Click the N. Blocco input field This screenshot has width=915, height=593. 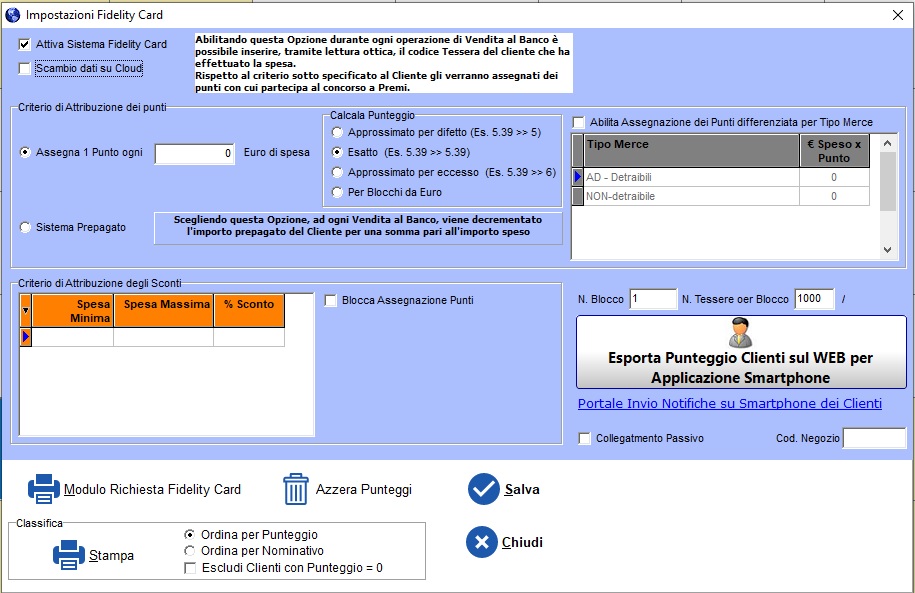[653, 299]
